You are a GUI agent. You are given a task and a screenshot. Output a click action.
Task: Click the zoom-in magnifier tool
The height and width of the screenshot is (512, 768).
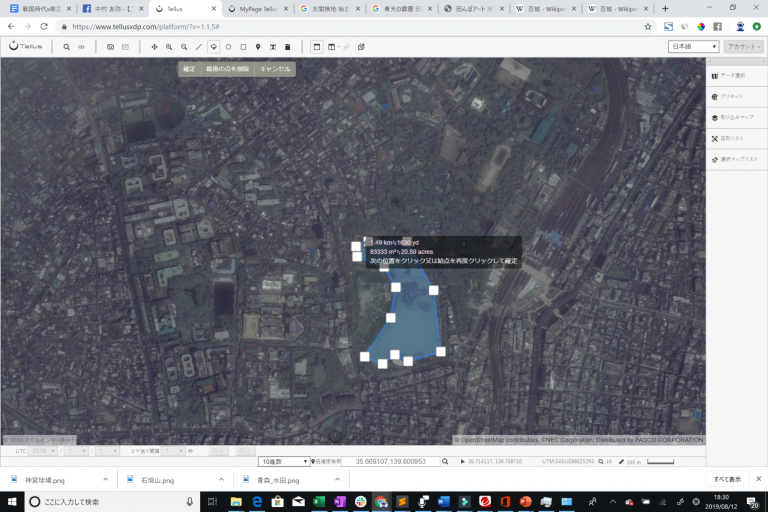[x=169, y=47]
